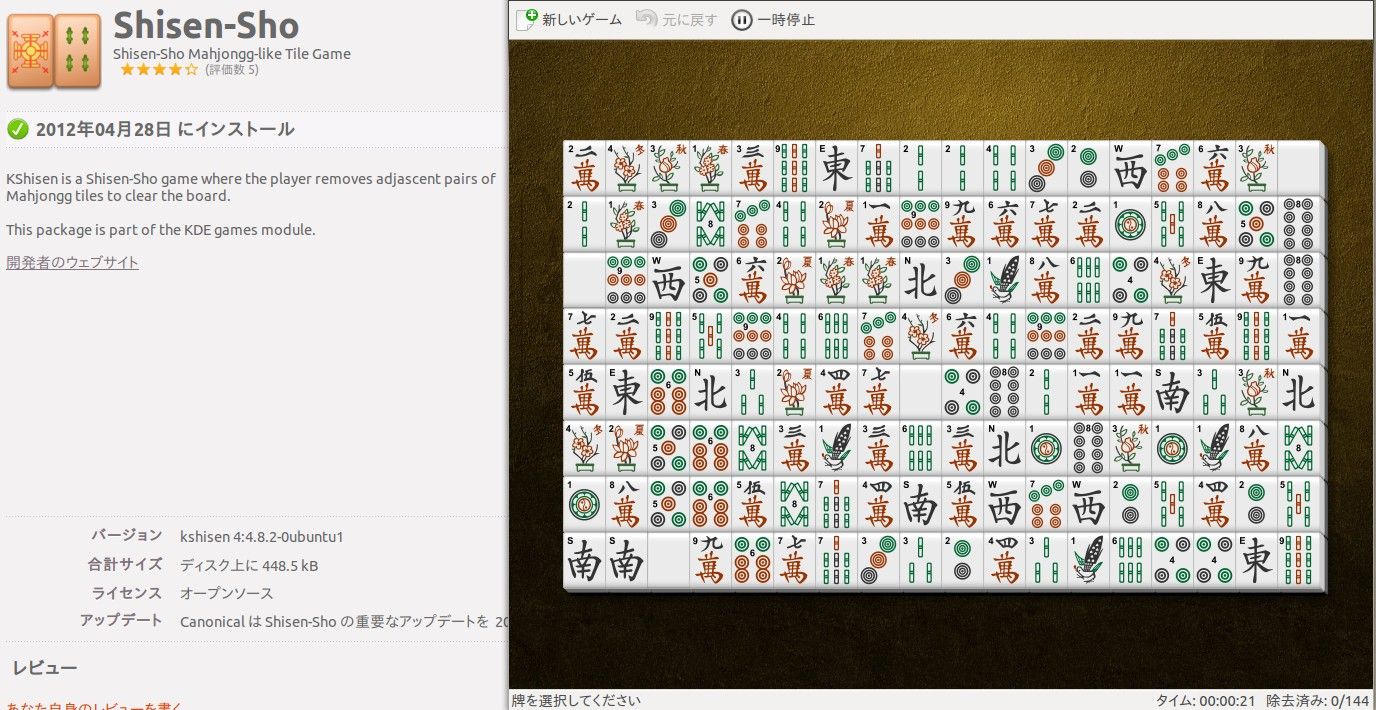Click the green installed checkmark icon
The image size is (1376, 710).
click(x=17, y=129)
